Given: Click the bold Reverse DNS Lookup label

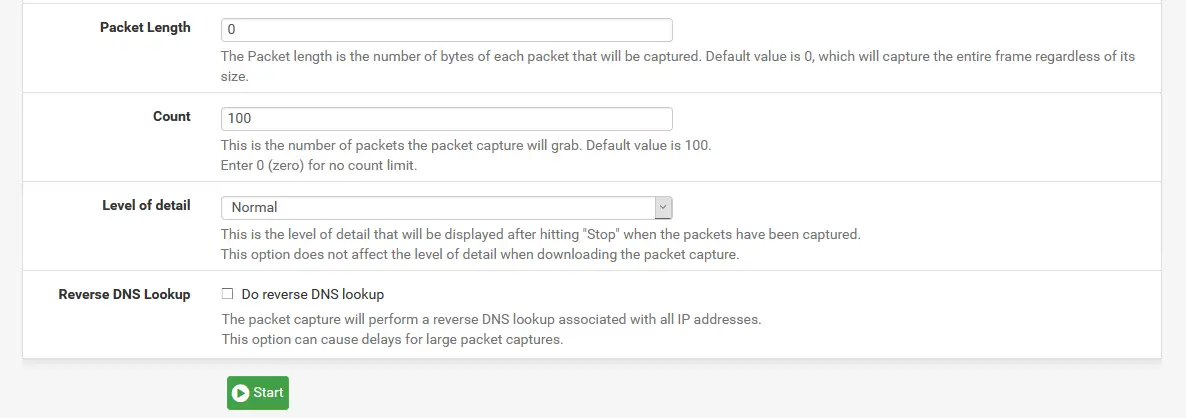Looking at the screenshot, I should 124,294.
